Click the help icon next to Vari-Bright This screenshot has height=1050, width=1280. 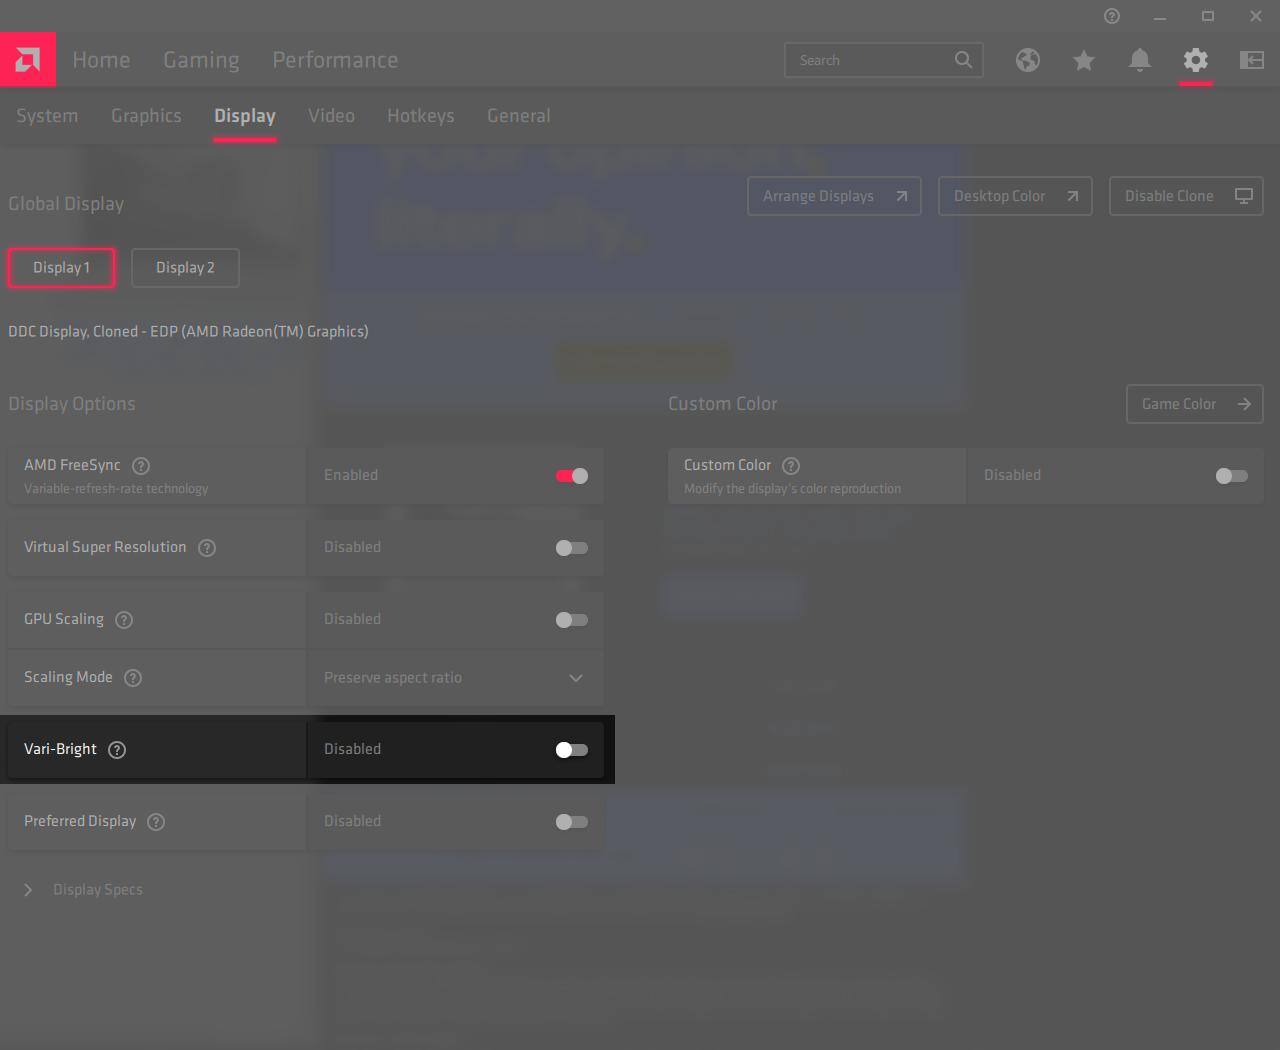117,750
